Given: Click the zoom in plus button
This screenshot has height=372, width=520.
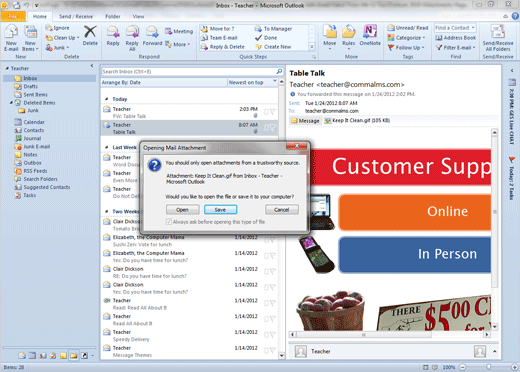Looking at the screenshot, I should 514,367.
